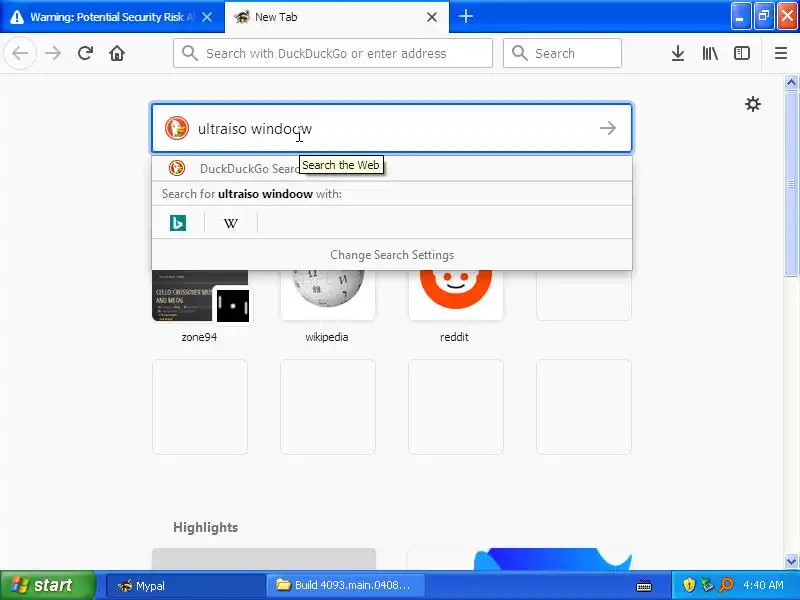The height and width of the screenshot is (600, 800).
Task: Click the empty top site tile beside reddit
Action: tap(584, 295)
